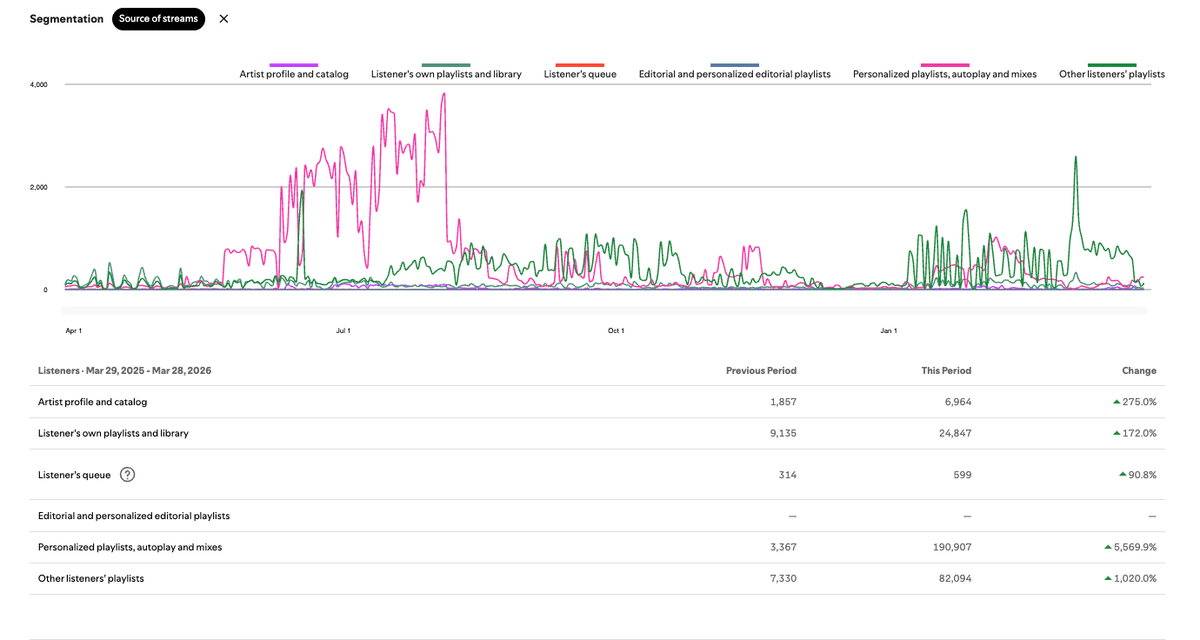
Task: Click the 7,330 previous period value
Action: tap(783, 579)
